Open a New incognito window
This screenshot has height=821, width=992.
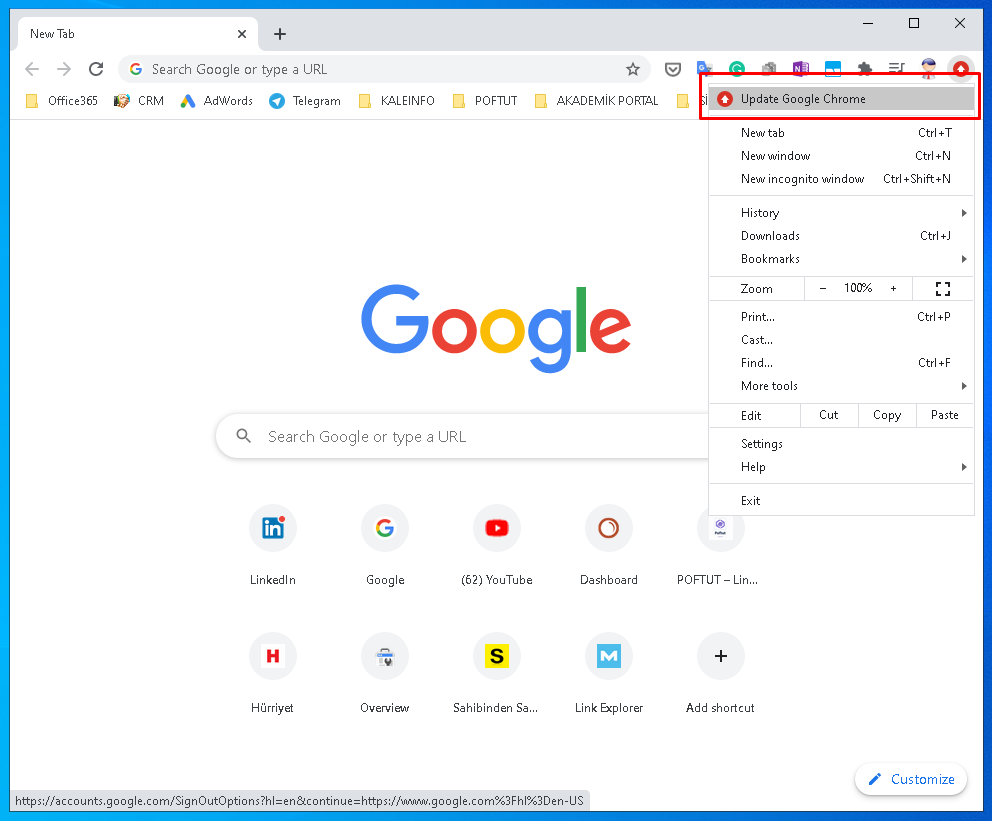pos(841,179)
